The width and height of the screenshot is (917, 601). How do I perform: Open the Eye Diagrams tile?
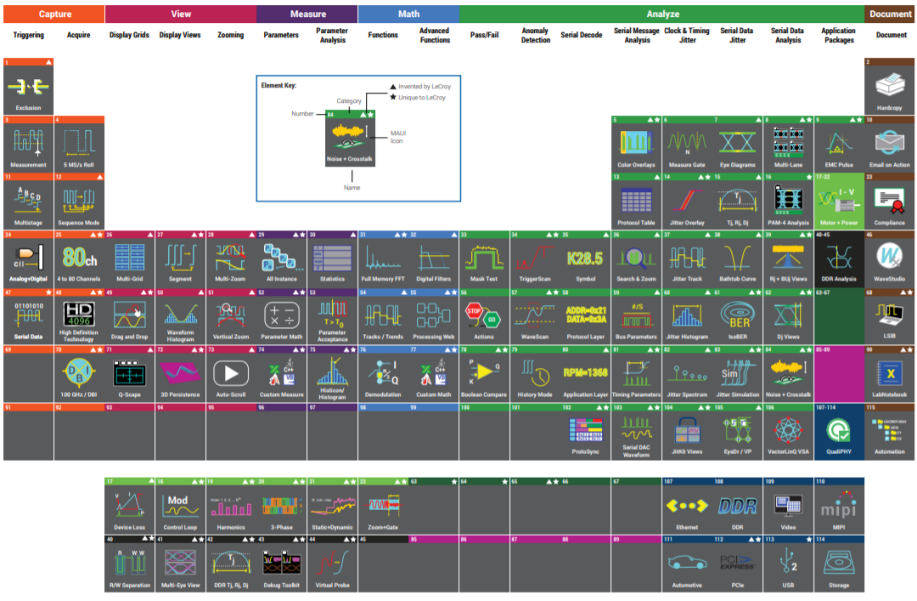pyautogui.click(x=737, y=144)
